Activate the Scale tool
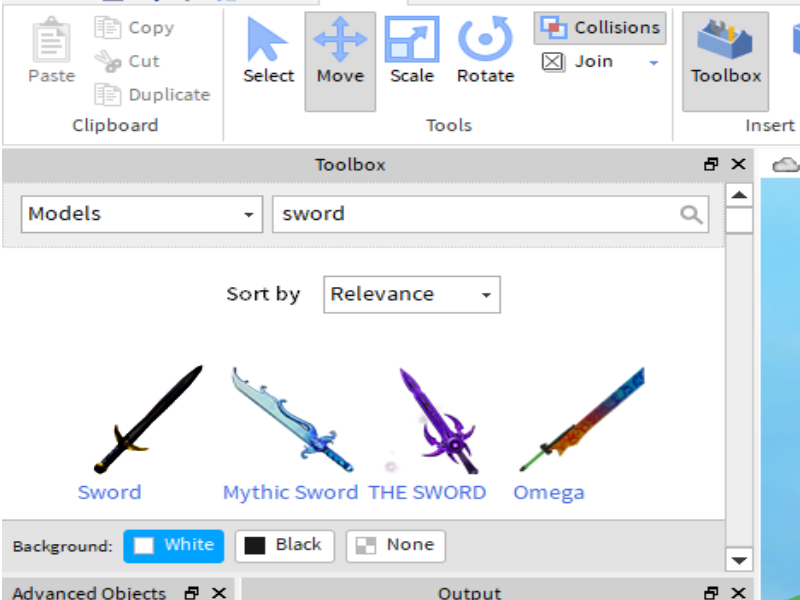 click(x=412, y=57)
